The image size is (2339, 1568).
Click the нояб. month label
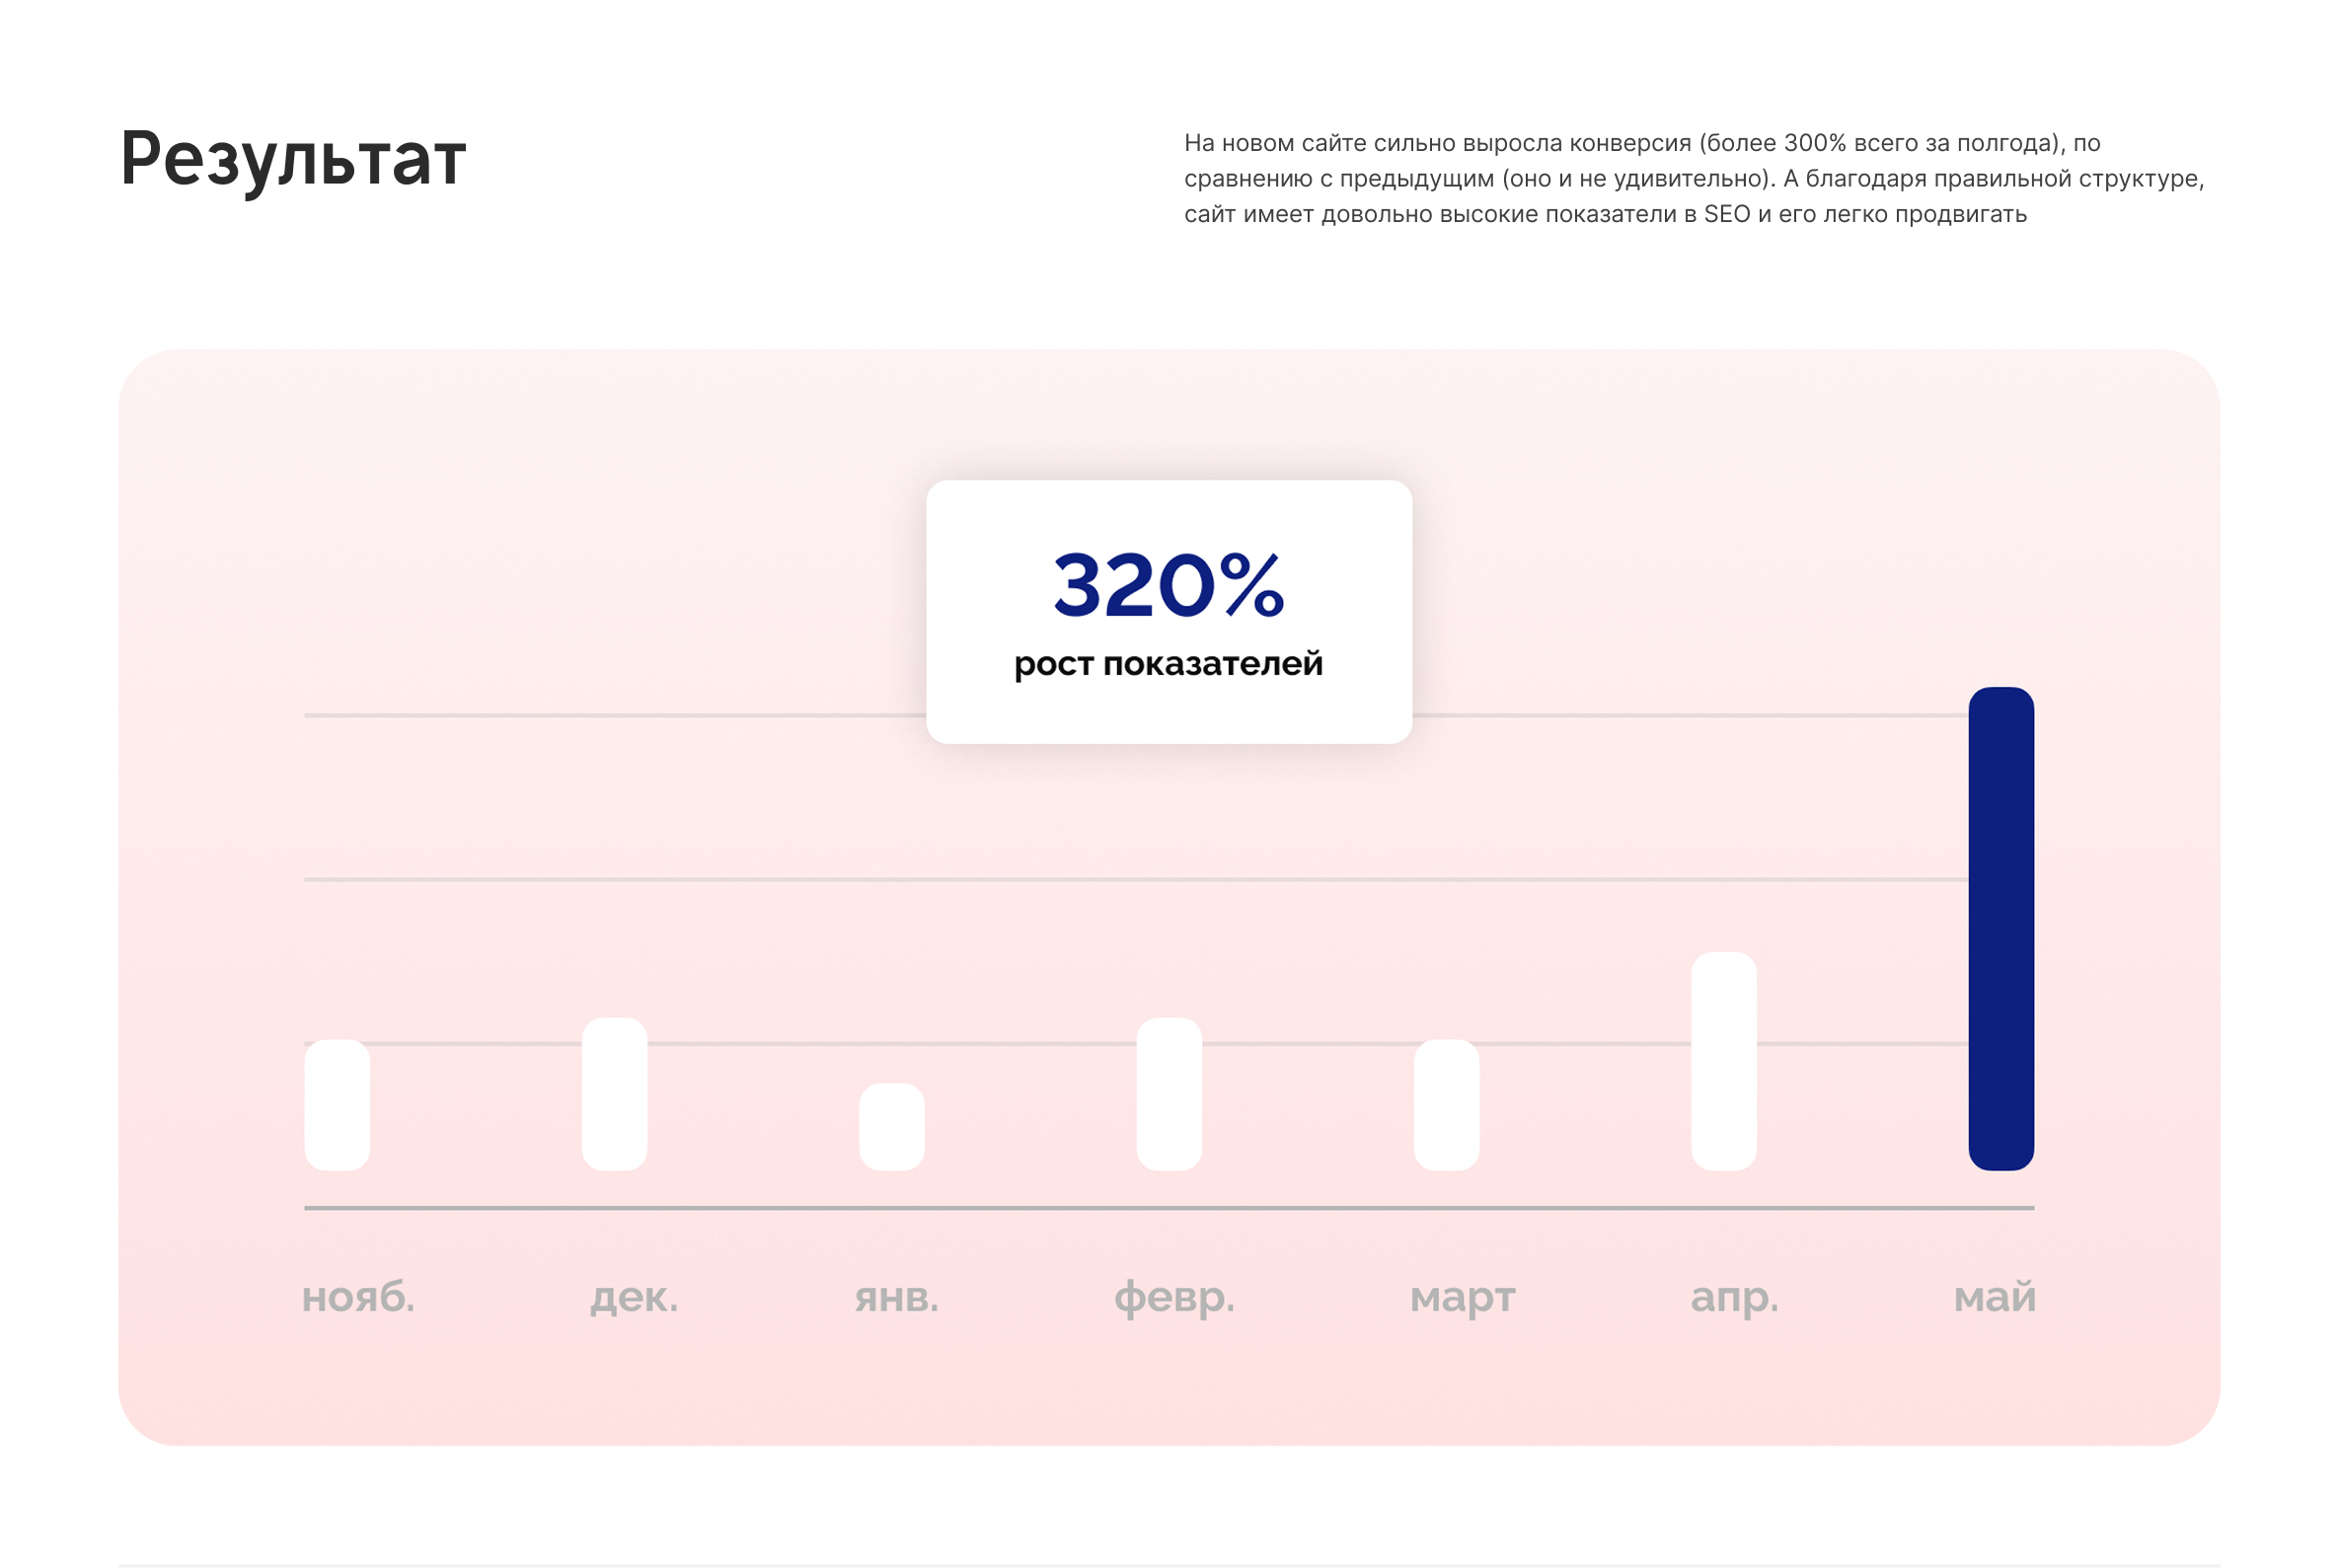(x=358, y=1297)
